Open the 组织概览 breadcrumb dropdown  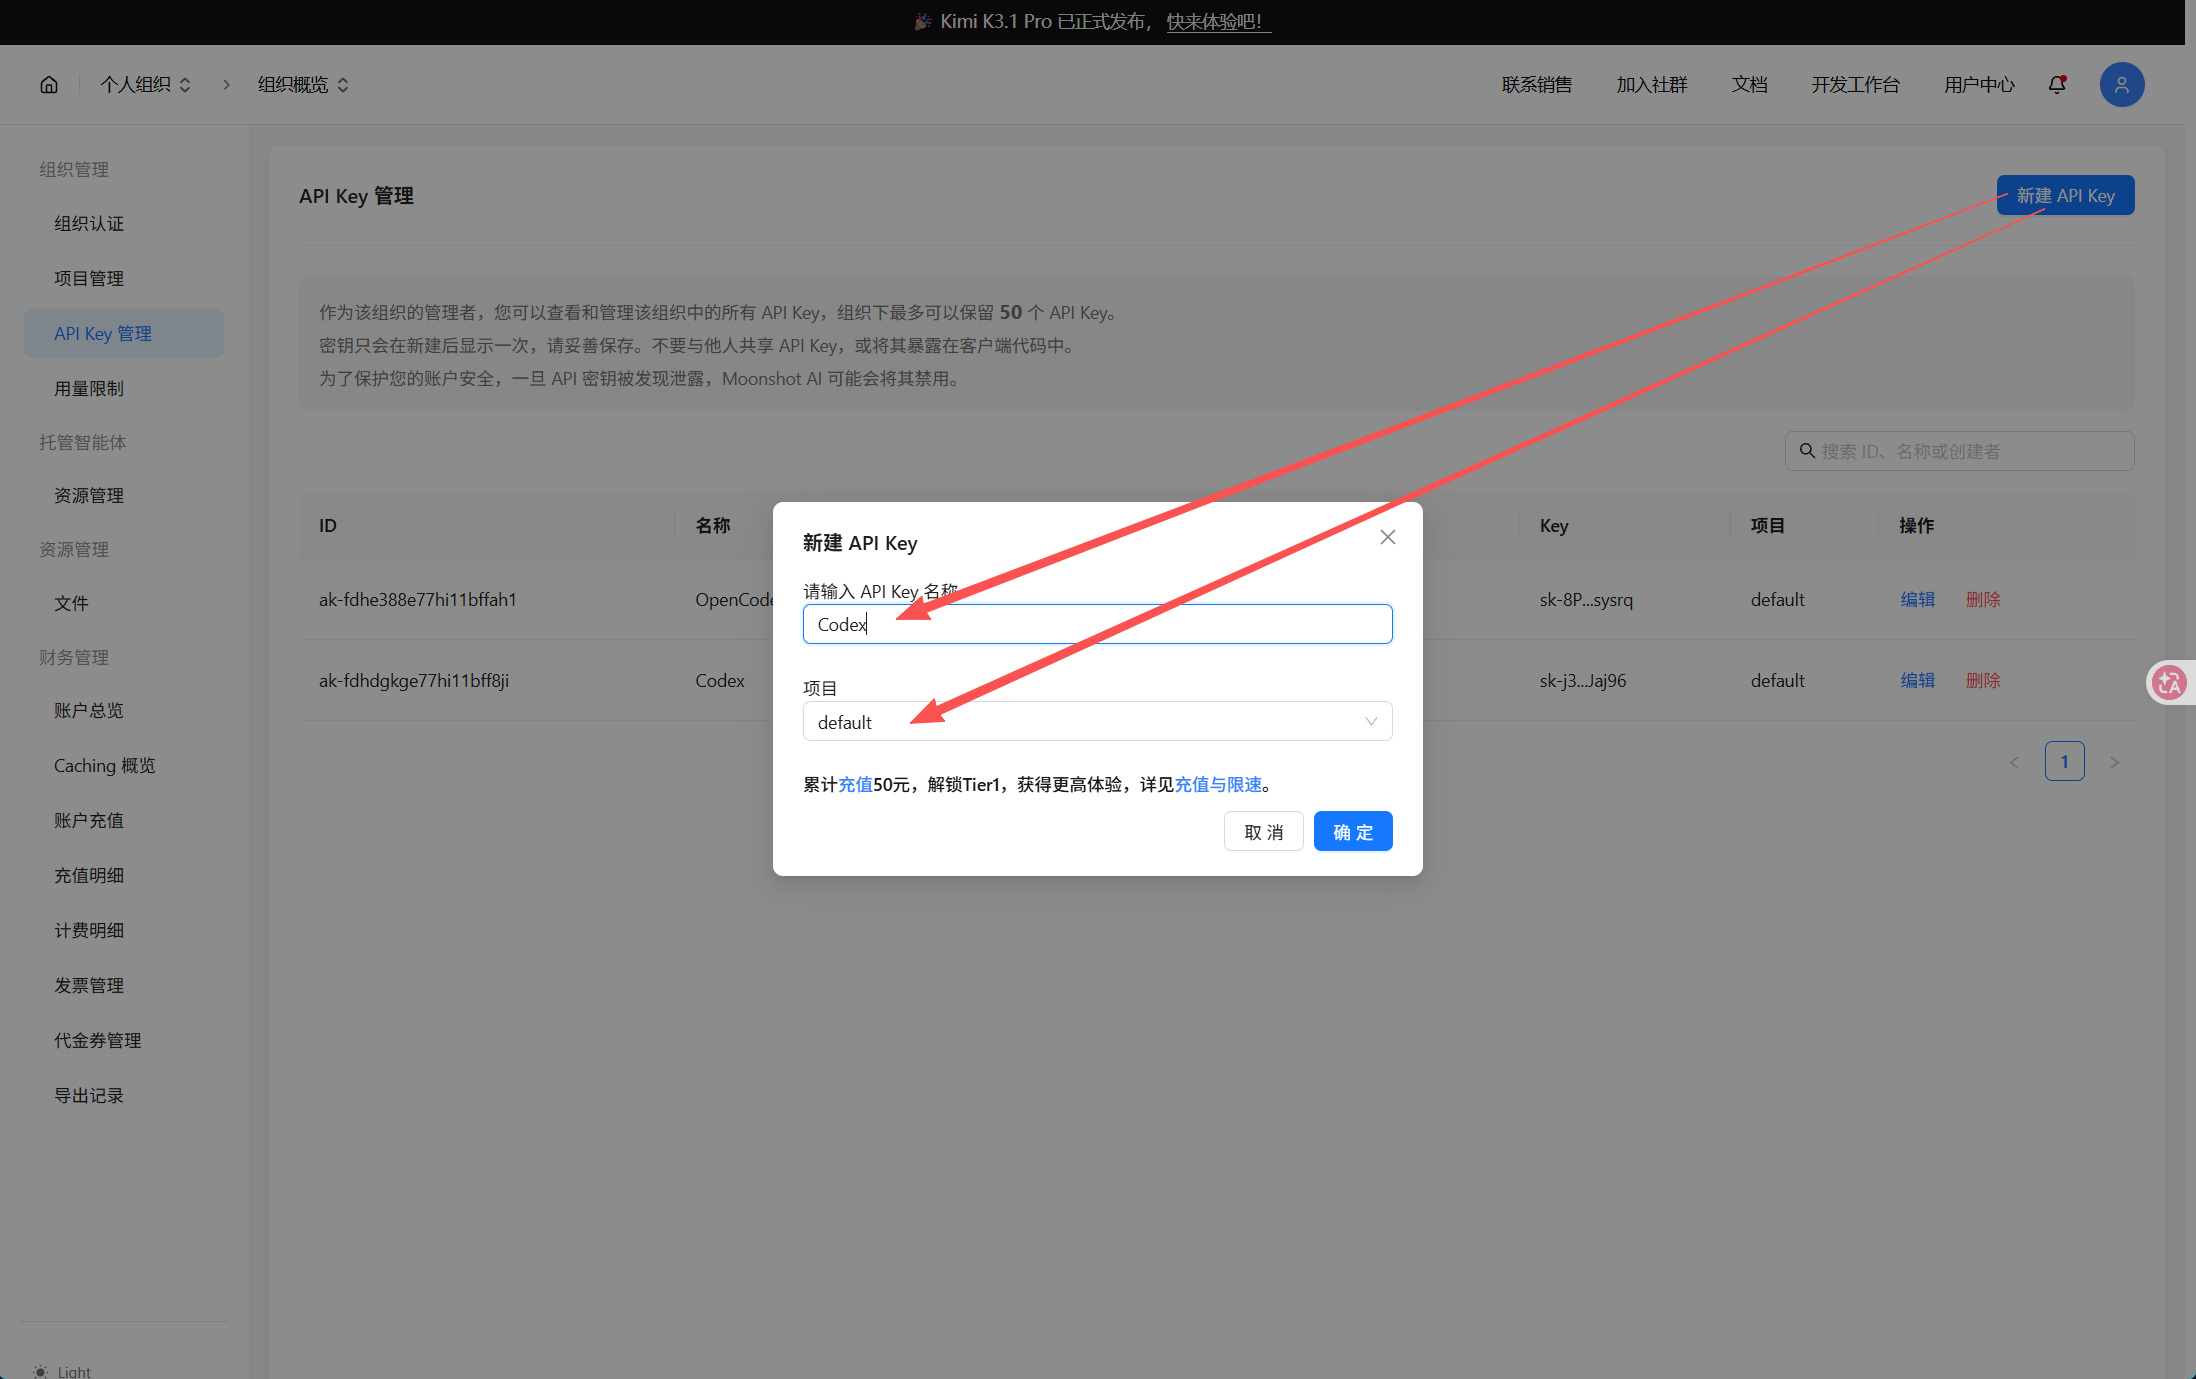point(303,85)
